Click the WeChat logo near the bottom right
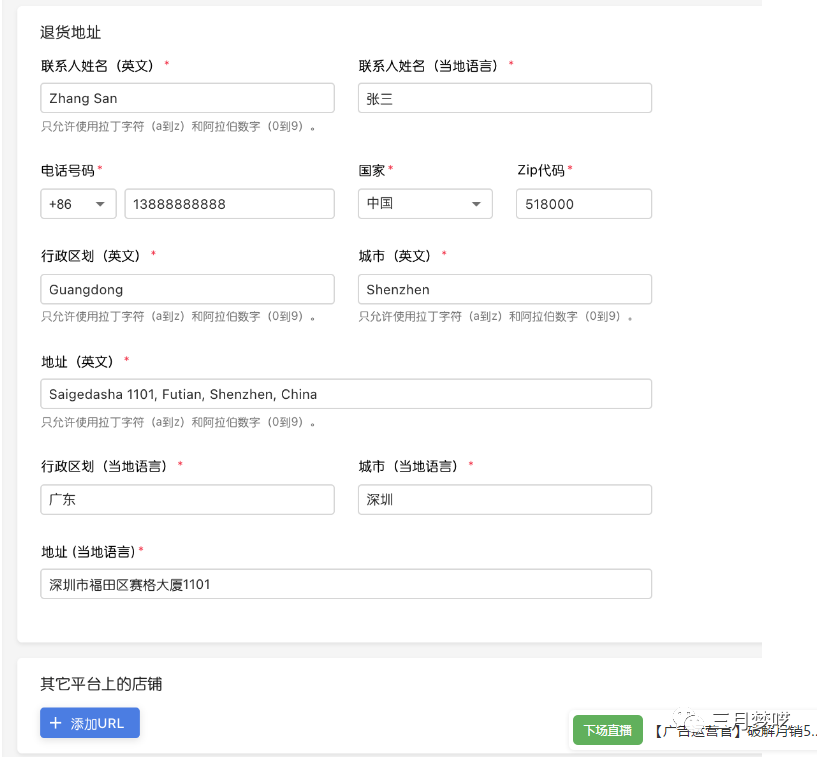Image resolution: width=817 pixels, height=757 pixels. click(x=687, y=720)
